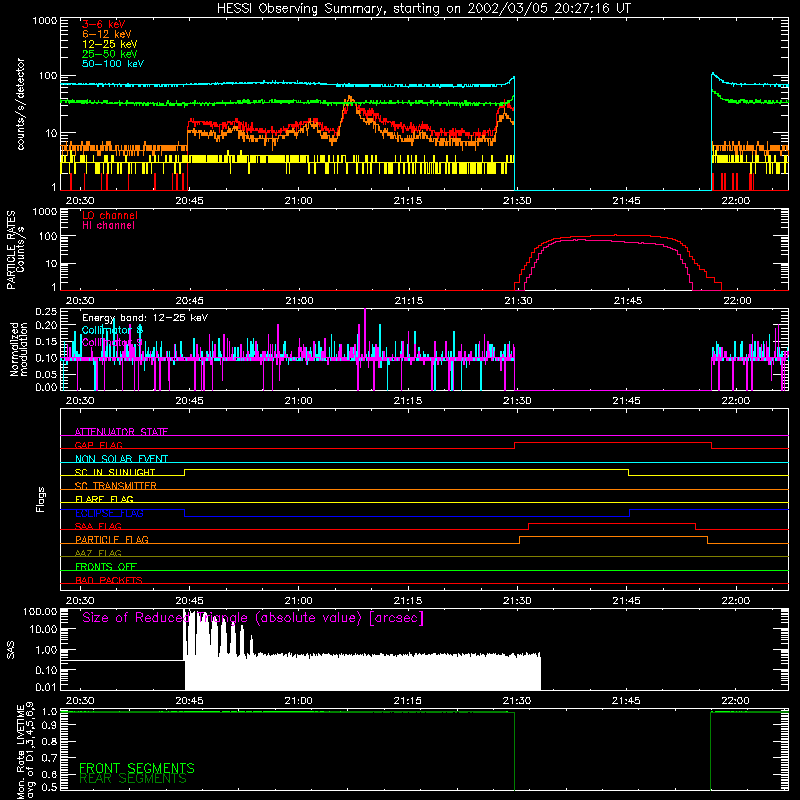Select the blue ECLIPSE FLAG label
The image size is (800, 800).
tap(109, 513)
